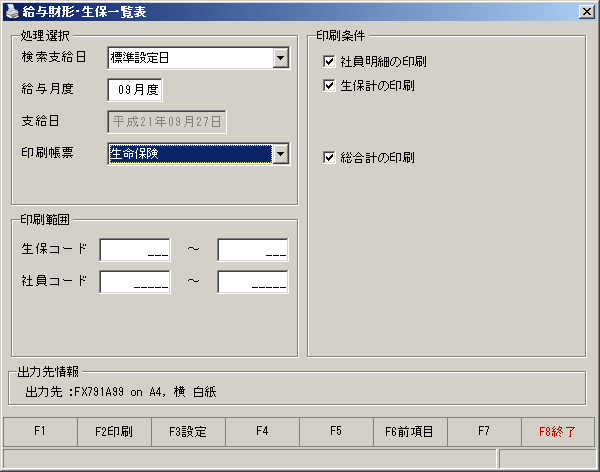
Task: Click the F6前項目 button
Action: (410, 431)
